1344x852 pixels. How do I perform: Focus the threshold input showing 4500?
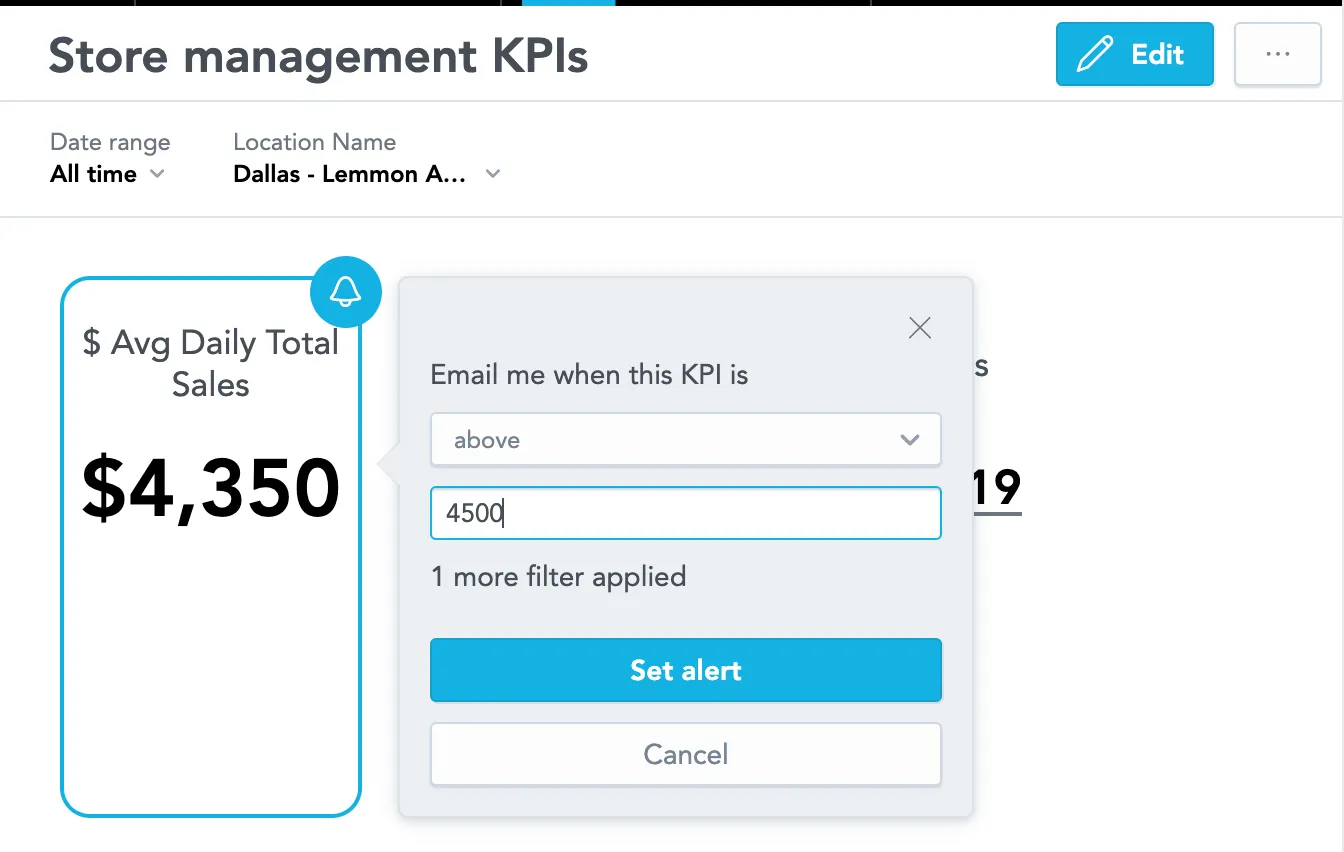pyautogui.click(x=685, y=513)
